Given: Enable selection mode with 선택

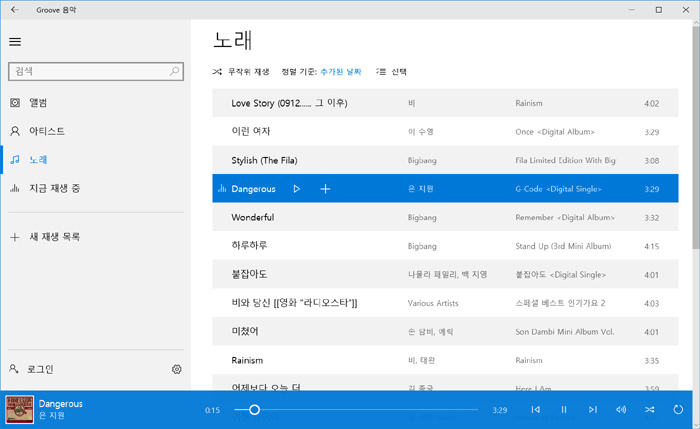Looking at the screenshot, I should (x=391, y=72).
